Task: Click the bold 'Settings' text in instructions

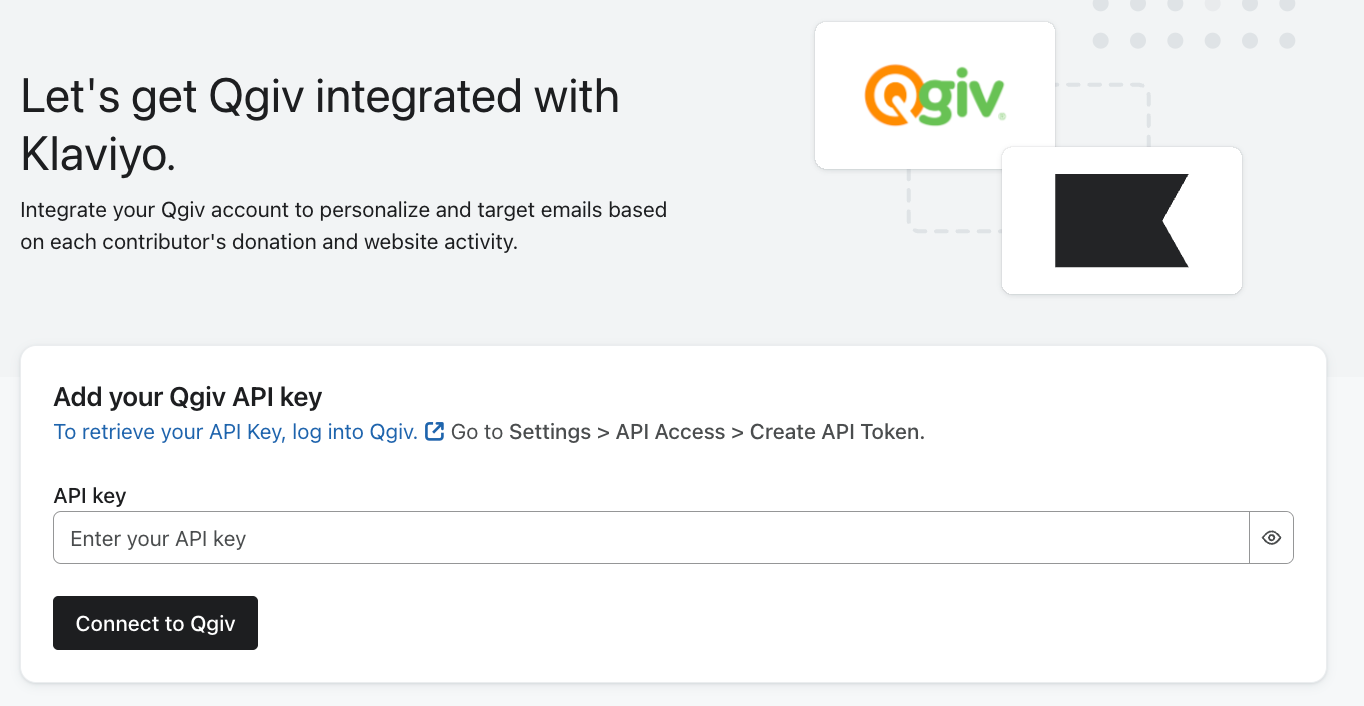Action: click(550, 432)
